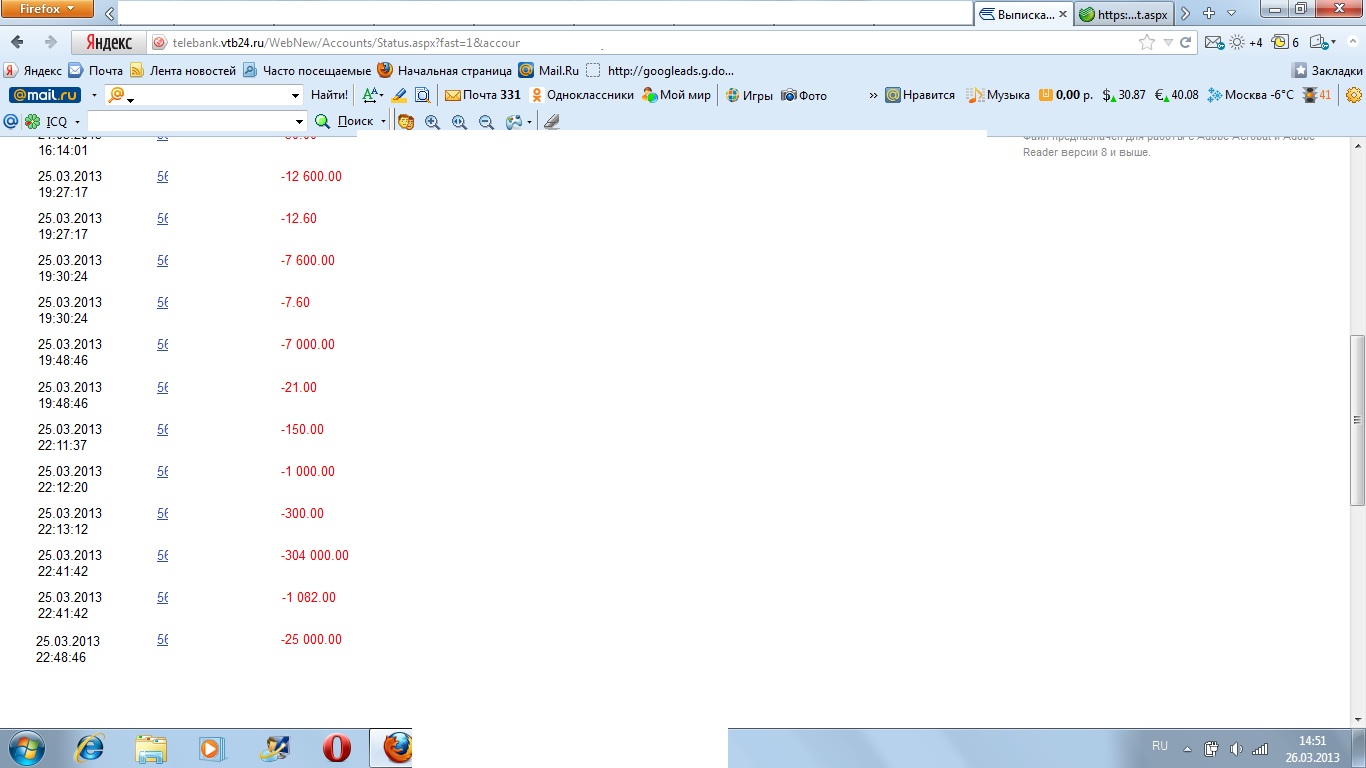Open the Firefox application menu
Image resolution: width=1366 pixels, height=768 pixels.
pyautogui.click(x=47, y=9)
